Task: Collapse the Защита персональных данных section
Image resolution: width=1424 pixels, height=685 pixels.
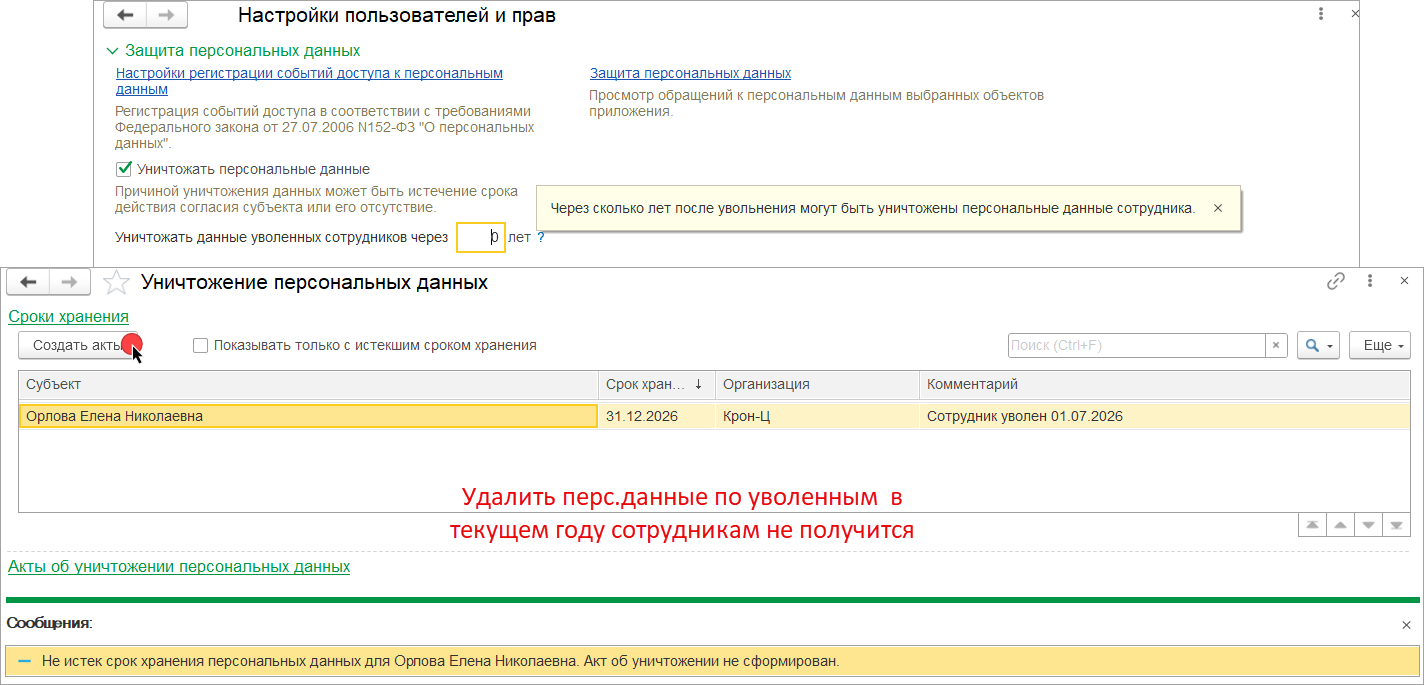Action: (x=111, y=50)
